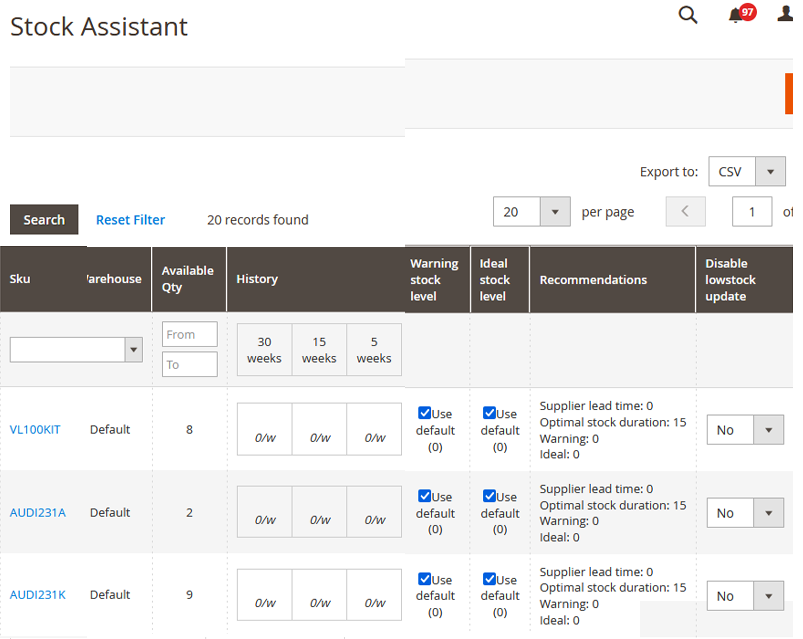Open Disable lowstock update dropdown for VL100KIT
803x639 pixels.
745,430
